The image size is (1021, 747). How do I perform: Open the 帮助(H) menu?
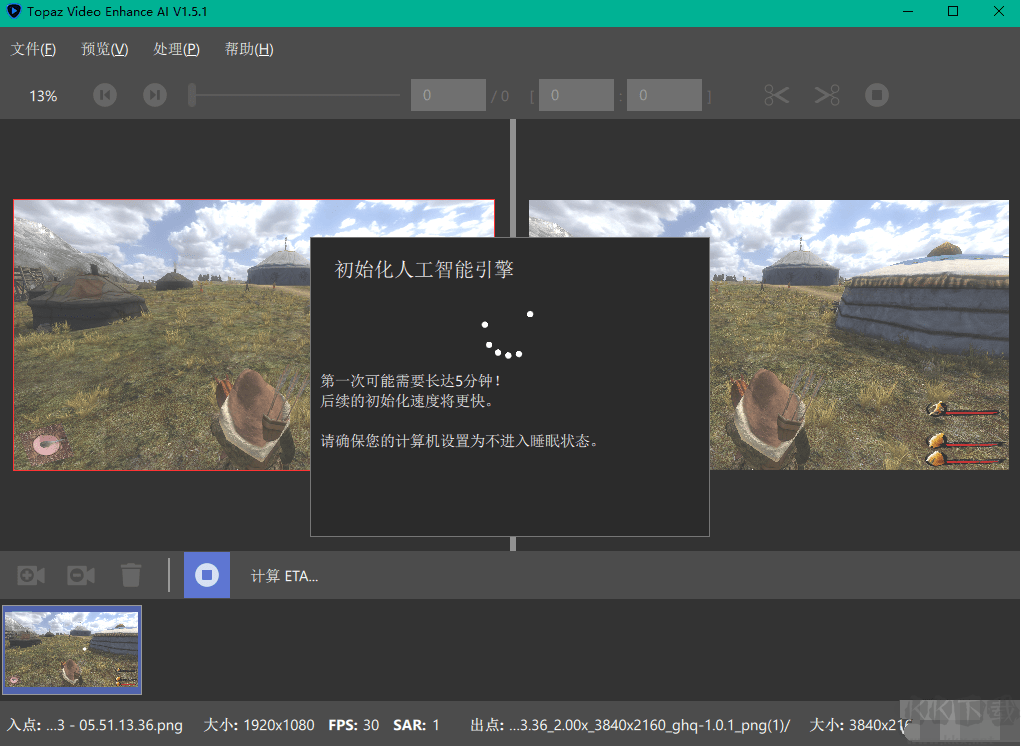[248, 48]
